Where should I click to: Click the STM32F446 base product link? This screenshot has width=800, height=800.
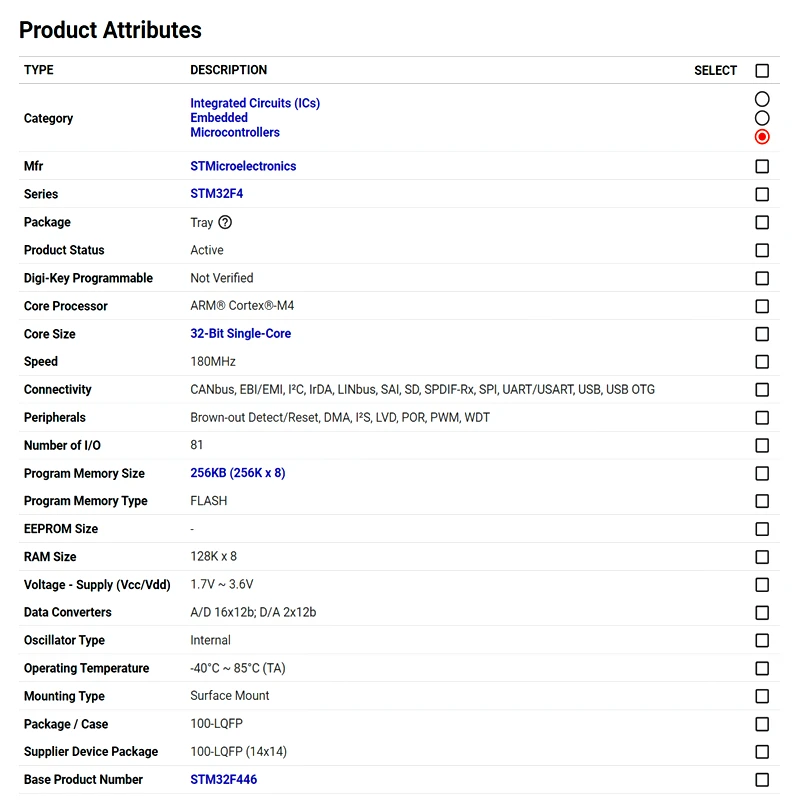[x=224, y=779]
